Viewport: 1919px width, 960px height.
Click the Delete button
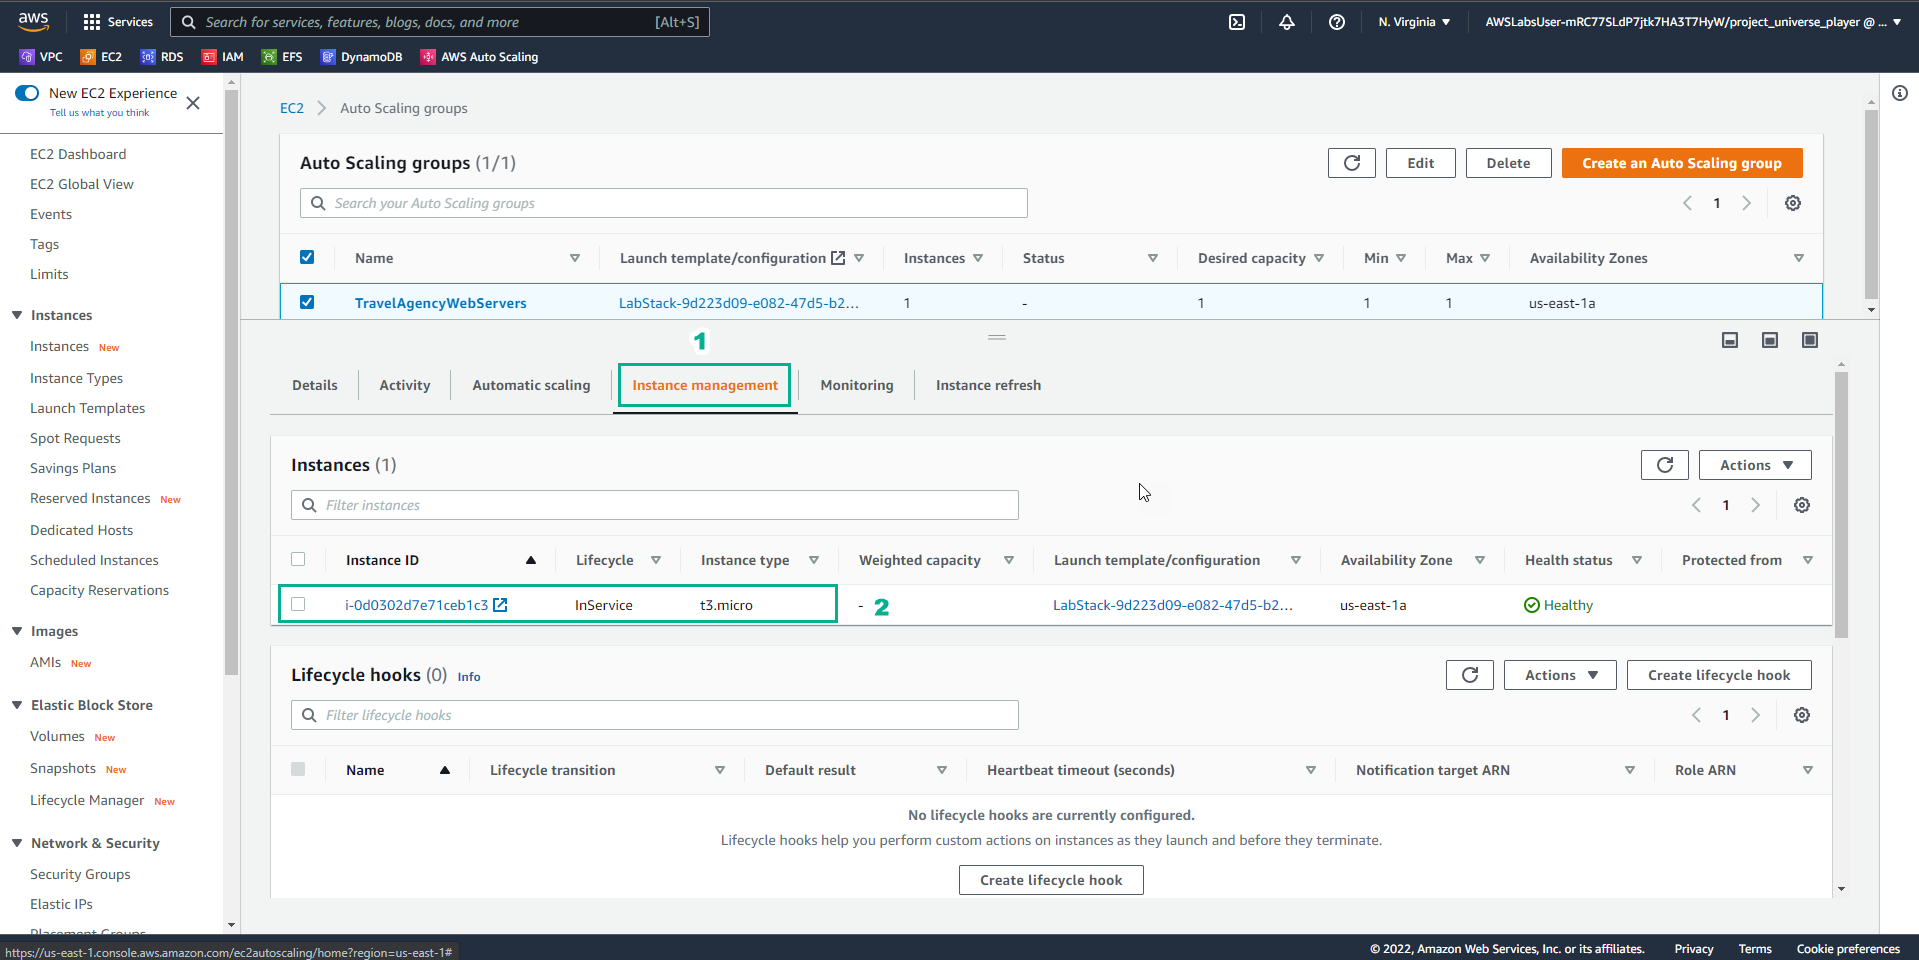1508,163
